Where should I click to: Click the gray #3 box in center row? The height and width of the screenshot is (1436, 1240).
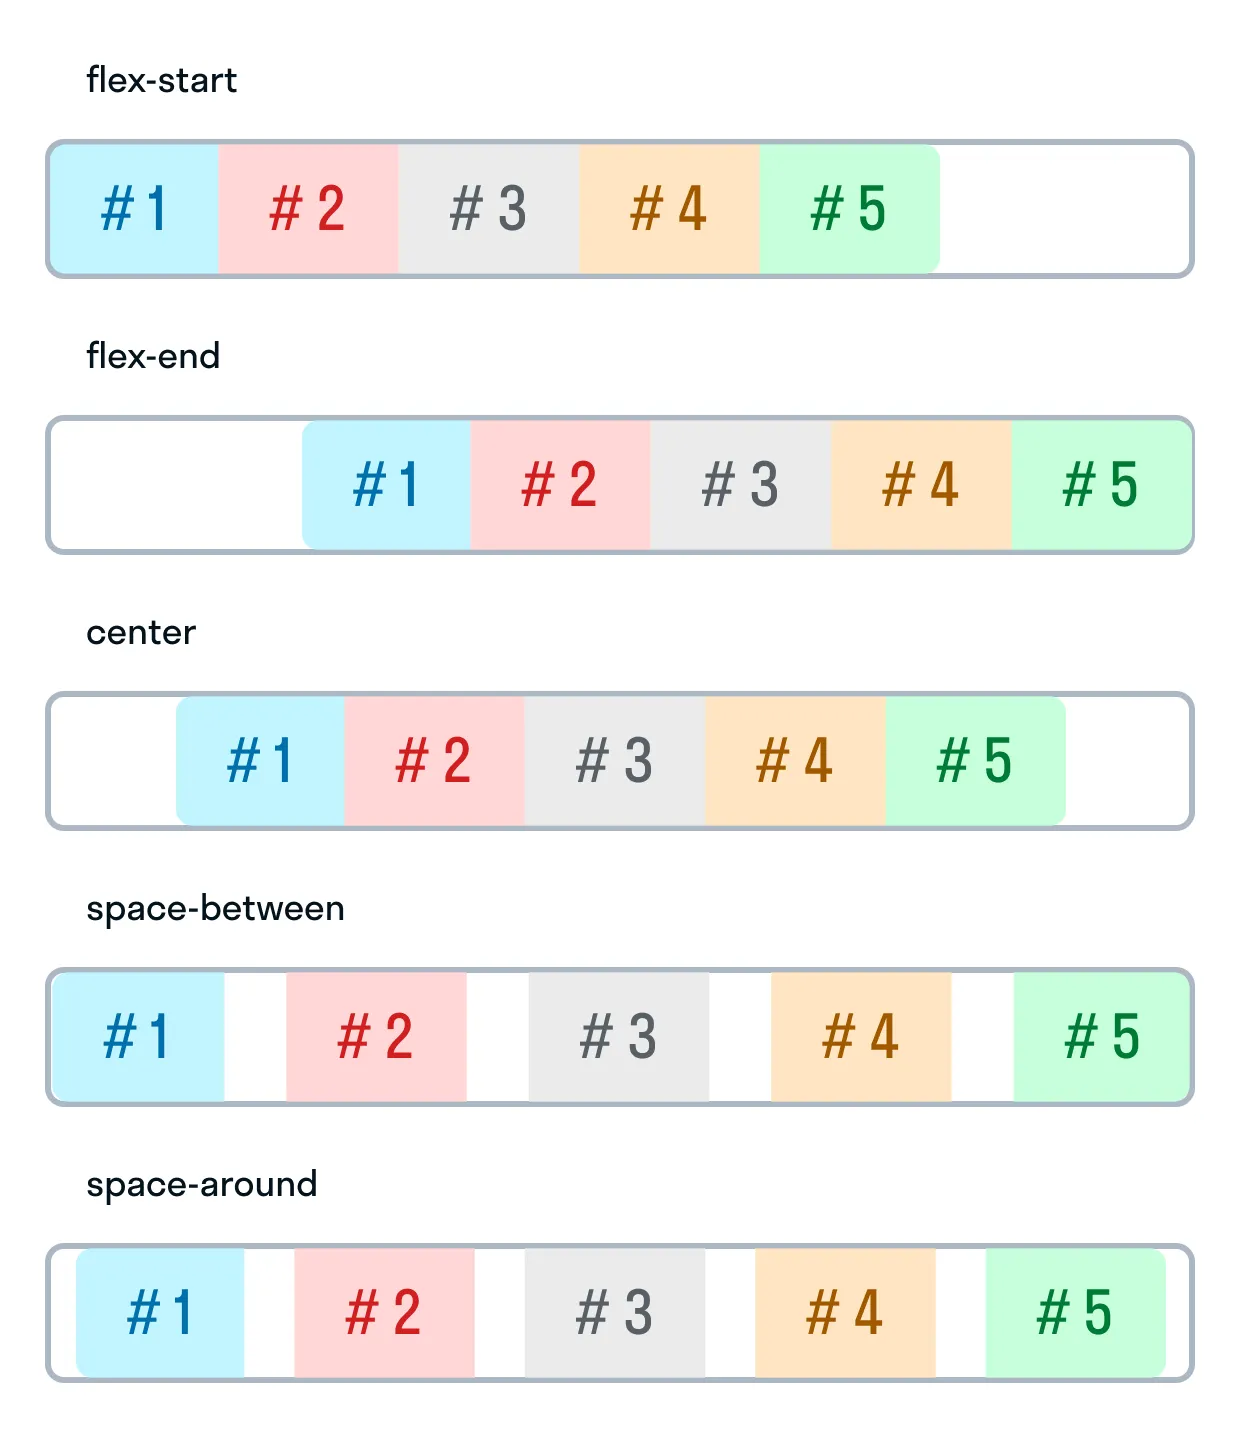[615, 761]
